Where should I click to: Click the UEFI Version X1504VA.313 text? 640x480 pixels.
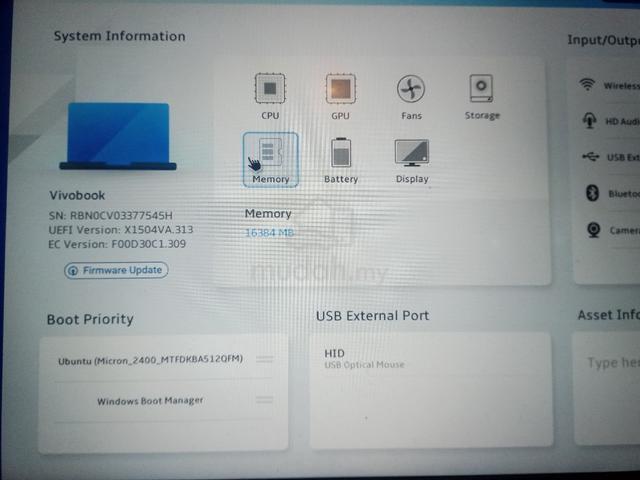click(121, 229)
